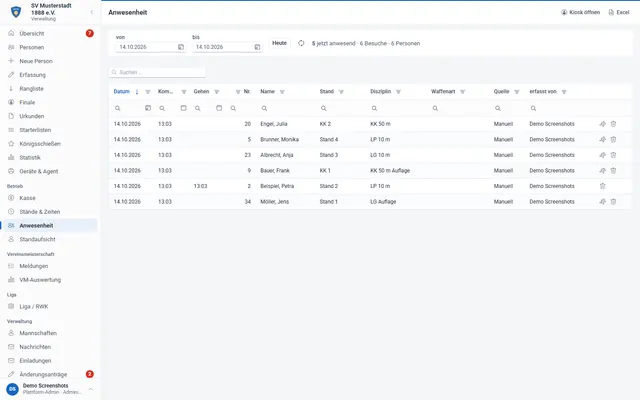The image size is (640, 400).
Task: Open Kasse in the sidebar
Action: click(x=49, y=198)
